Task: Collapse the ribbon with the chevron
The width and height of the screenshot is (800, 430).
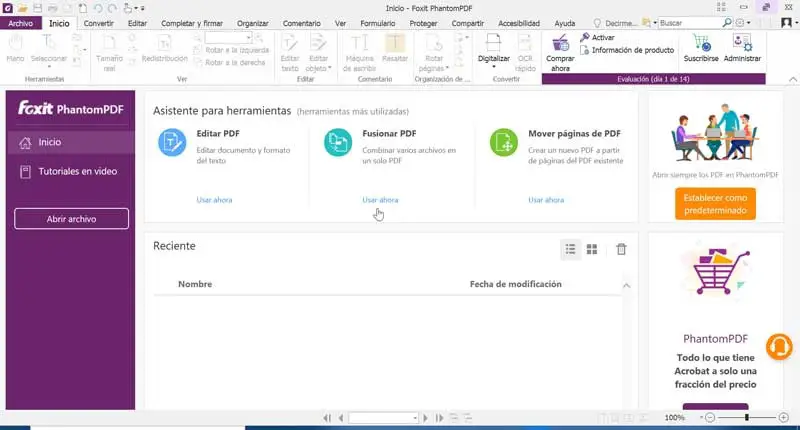Action: click(792, 79)
